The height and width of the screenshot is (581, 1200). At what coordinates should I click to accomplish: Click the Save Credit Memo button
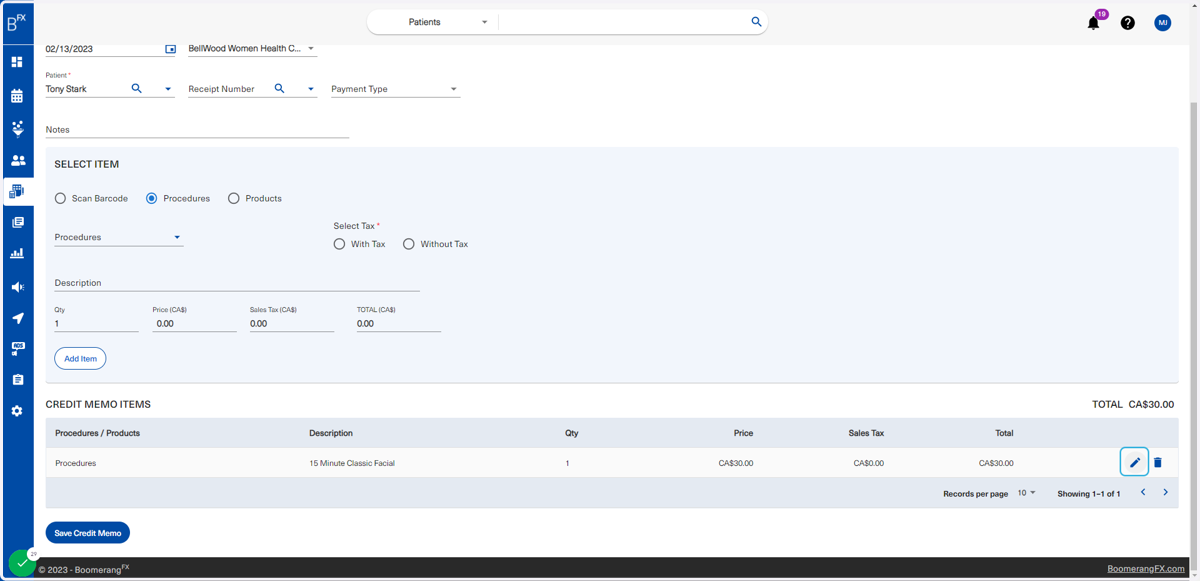(x=88, y=533)
